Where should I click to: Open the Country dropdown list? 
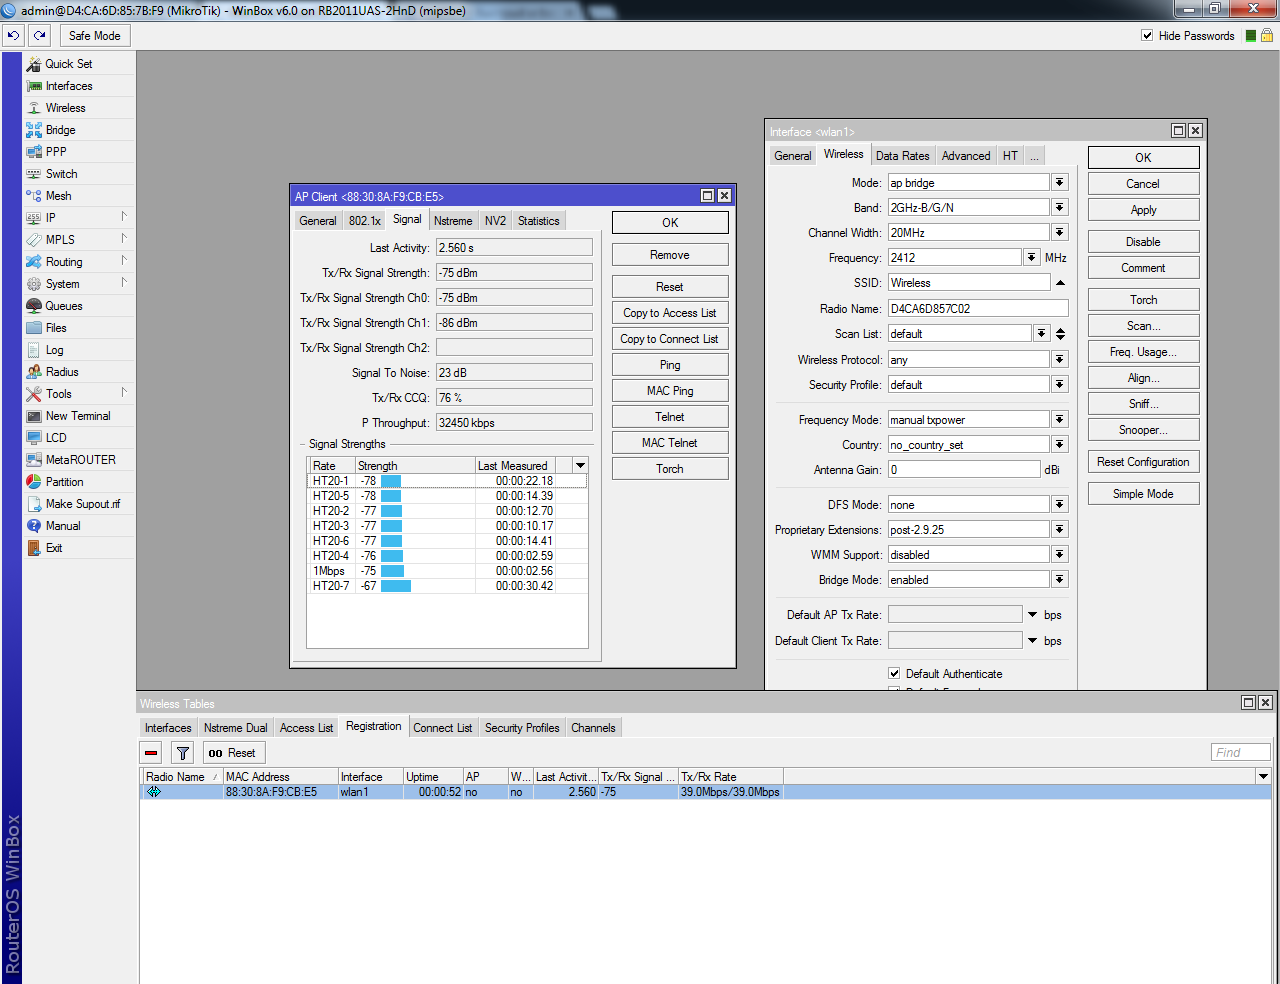pyautogui.click(x=1060, y=444)
